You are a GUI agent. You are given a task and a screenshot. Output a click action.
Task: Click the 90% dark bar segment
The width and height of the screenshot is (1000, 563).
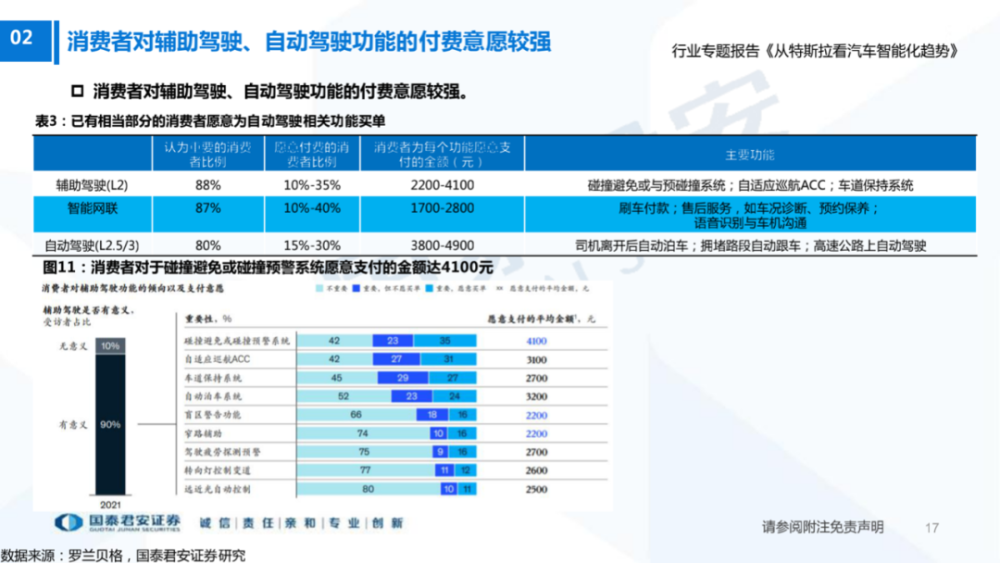pyautogui.click(x=110, y=425)
